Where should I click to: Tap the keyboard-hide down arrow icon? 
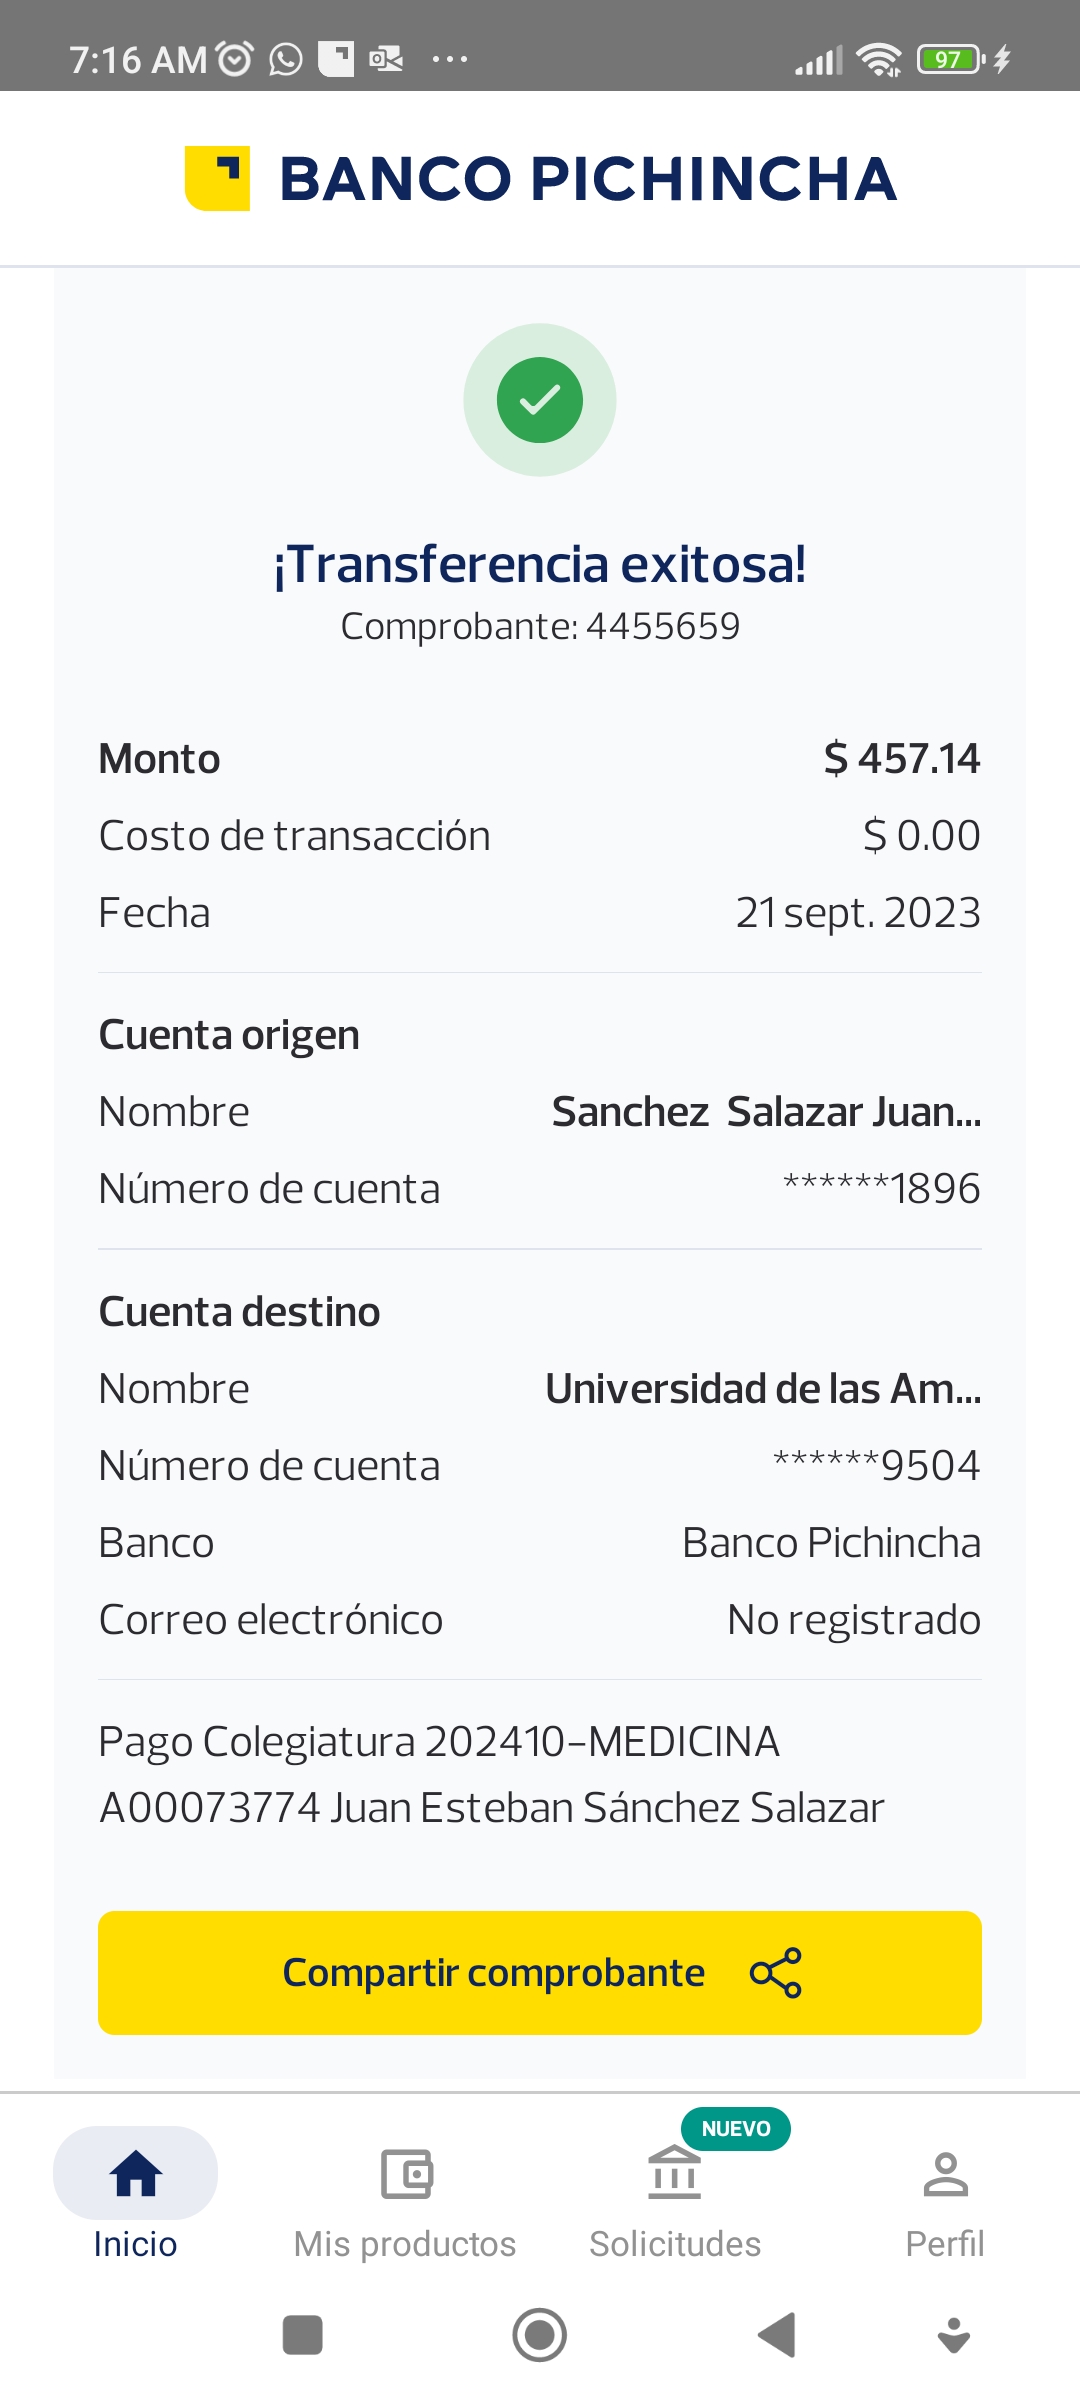click(x=954, y=2336)
